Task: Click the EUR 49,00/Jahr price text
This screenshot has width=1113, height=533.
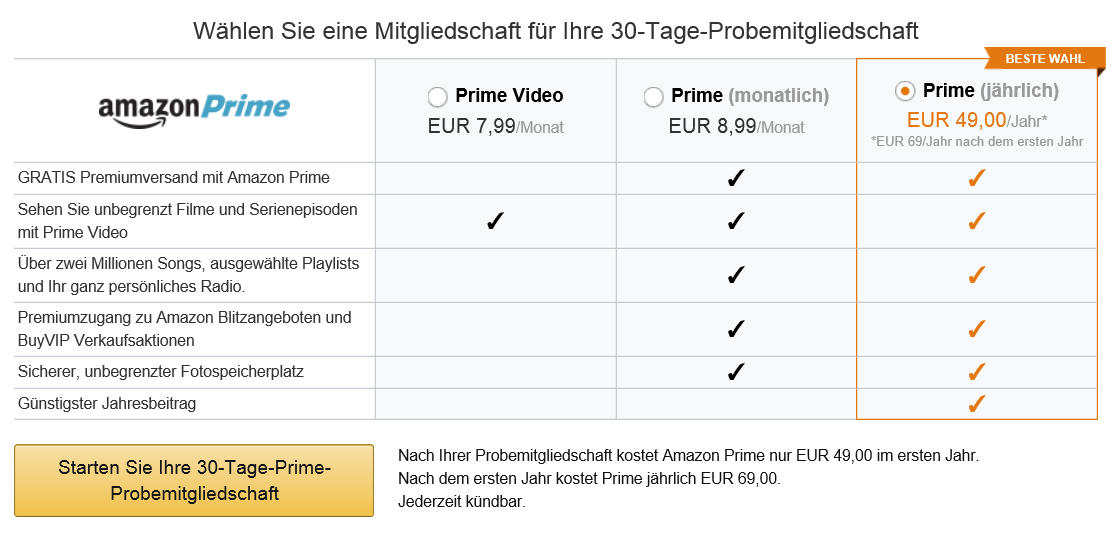Action: click(x=977, y=119)
